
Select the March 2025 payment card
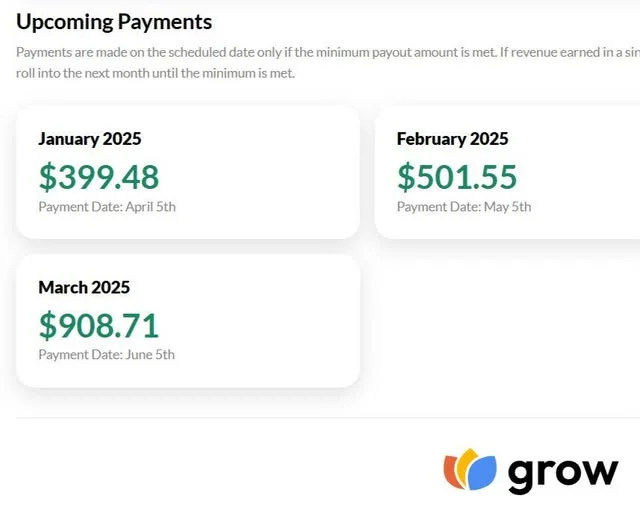click(188, 321)
